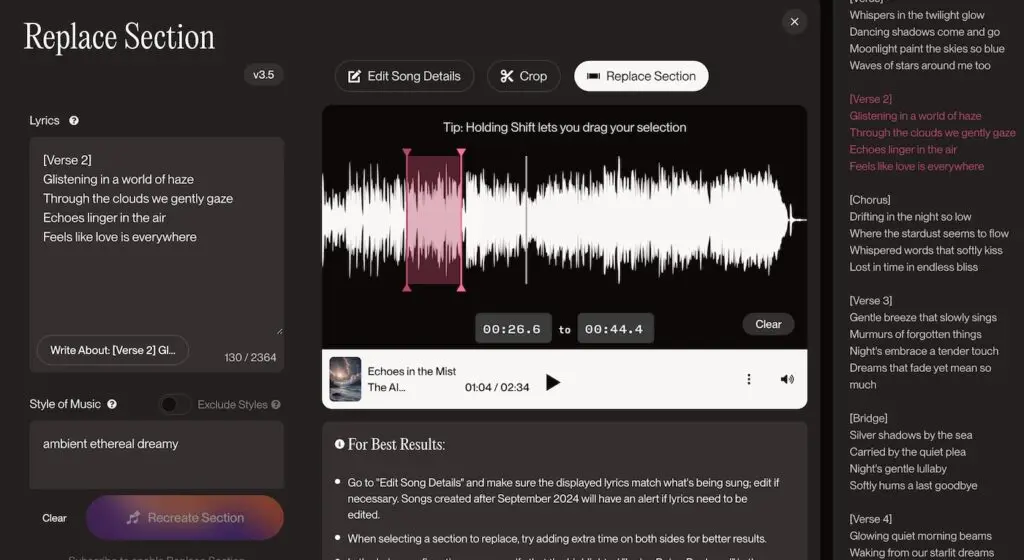This screenshot has height=560, width=1024.
Task: Open the three-dot player options menu
Action: pyautogui.click(x=748, y=379)
